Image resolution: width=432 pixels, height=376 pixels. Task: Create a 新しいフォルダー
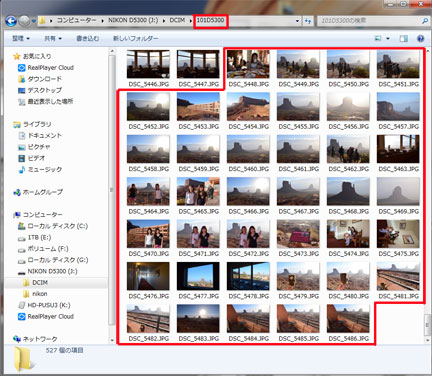point(136,38)
